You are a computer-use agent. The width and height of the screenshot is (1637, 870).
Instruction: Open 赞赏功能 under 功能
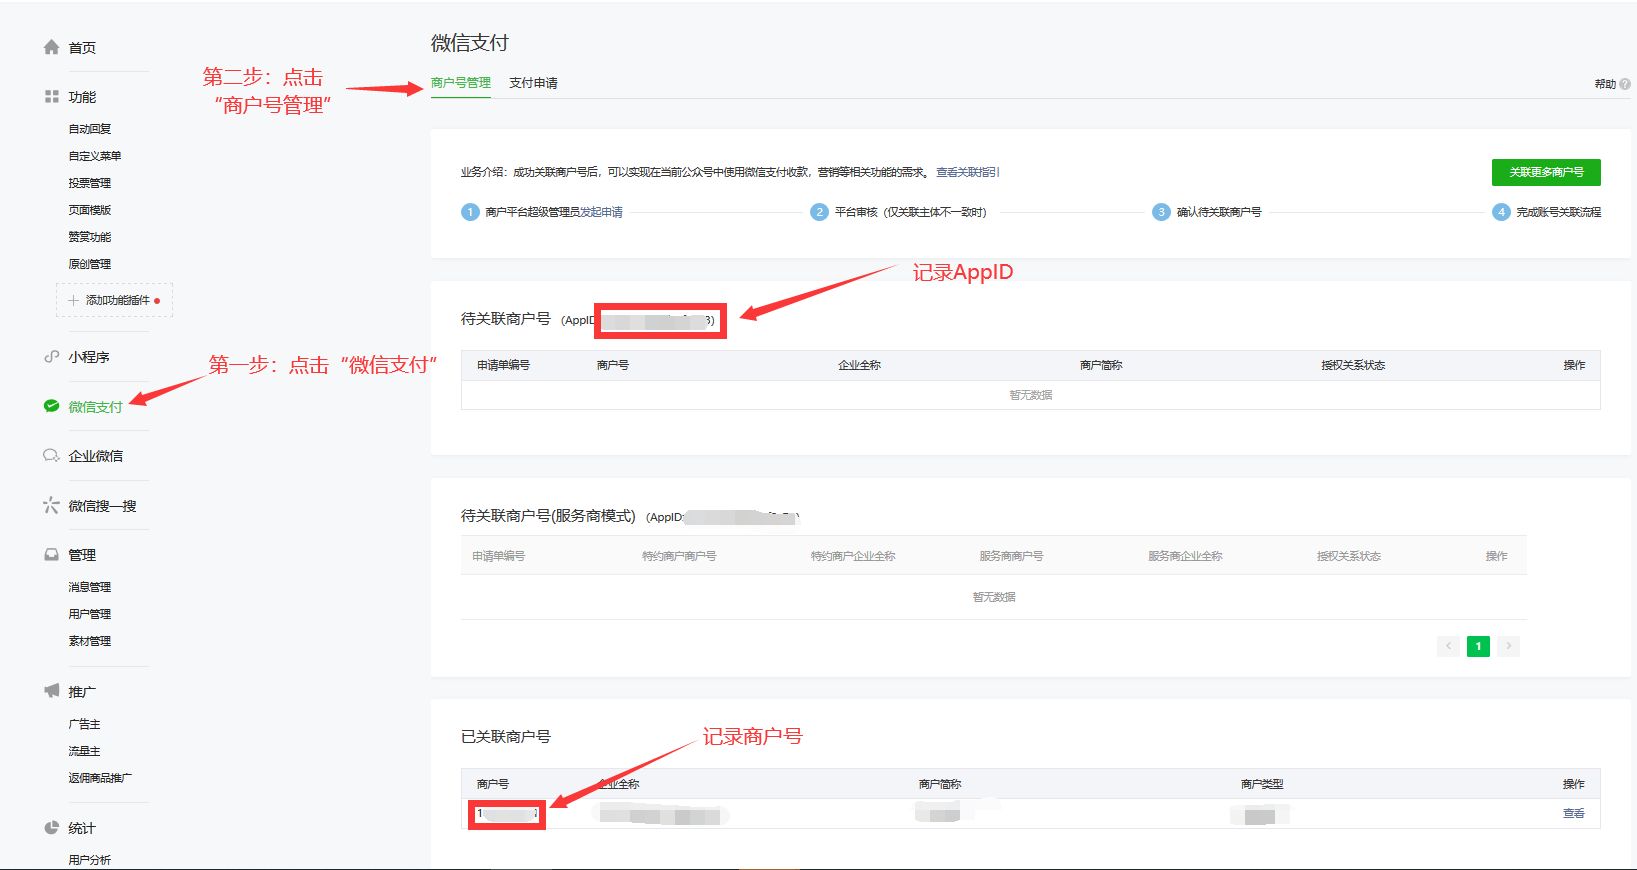click(90, 237)
